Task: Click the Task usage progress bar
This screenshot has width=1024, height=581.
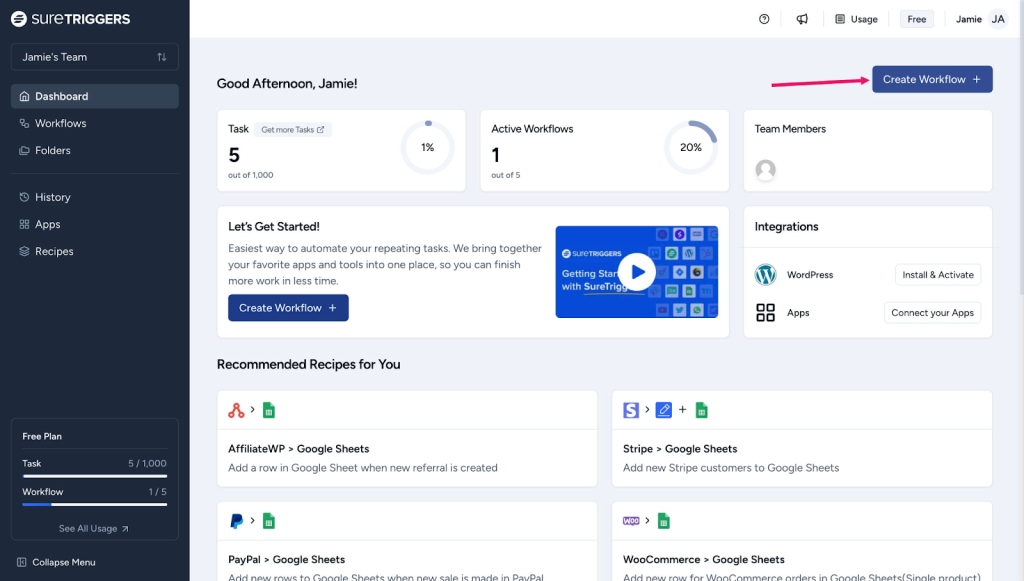Action: (x=95, y=476)
